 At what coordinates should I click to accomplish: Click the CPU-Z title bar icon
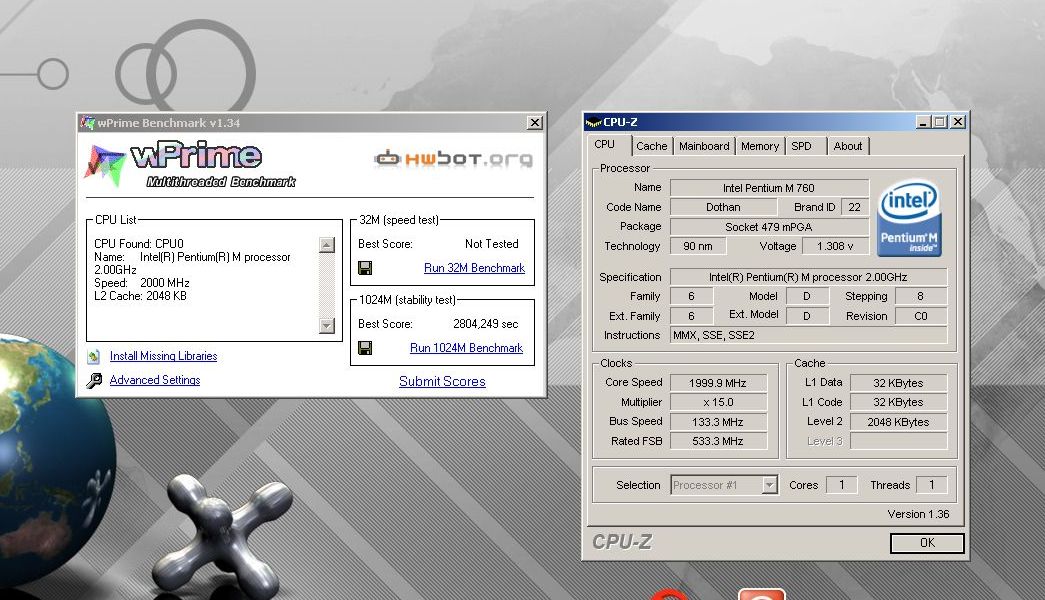coord(593,122)
